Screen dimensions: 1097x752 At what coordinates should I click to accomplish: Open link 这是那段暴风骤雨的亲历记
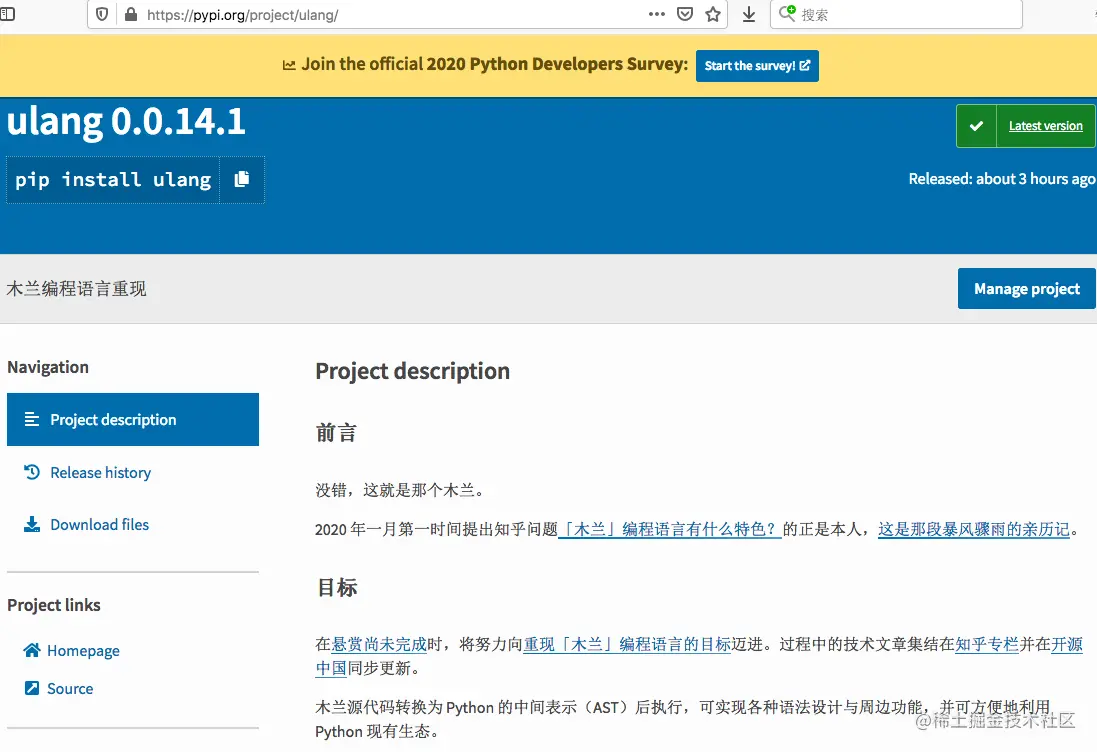click(x=974, y=529)
